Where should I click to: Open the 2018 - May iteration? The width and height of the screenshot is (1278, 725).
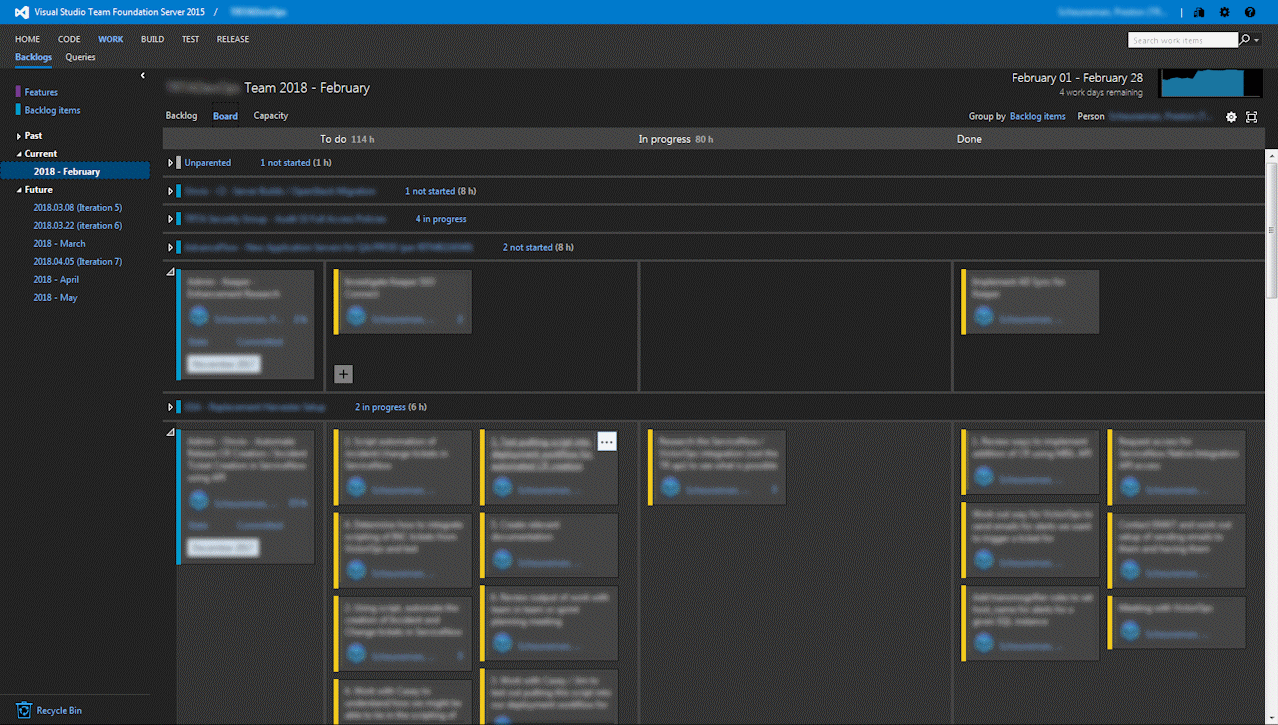tap(55, 298)
